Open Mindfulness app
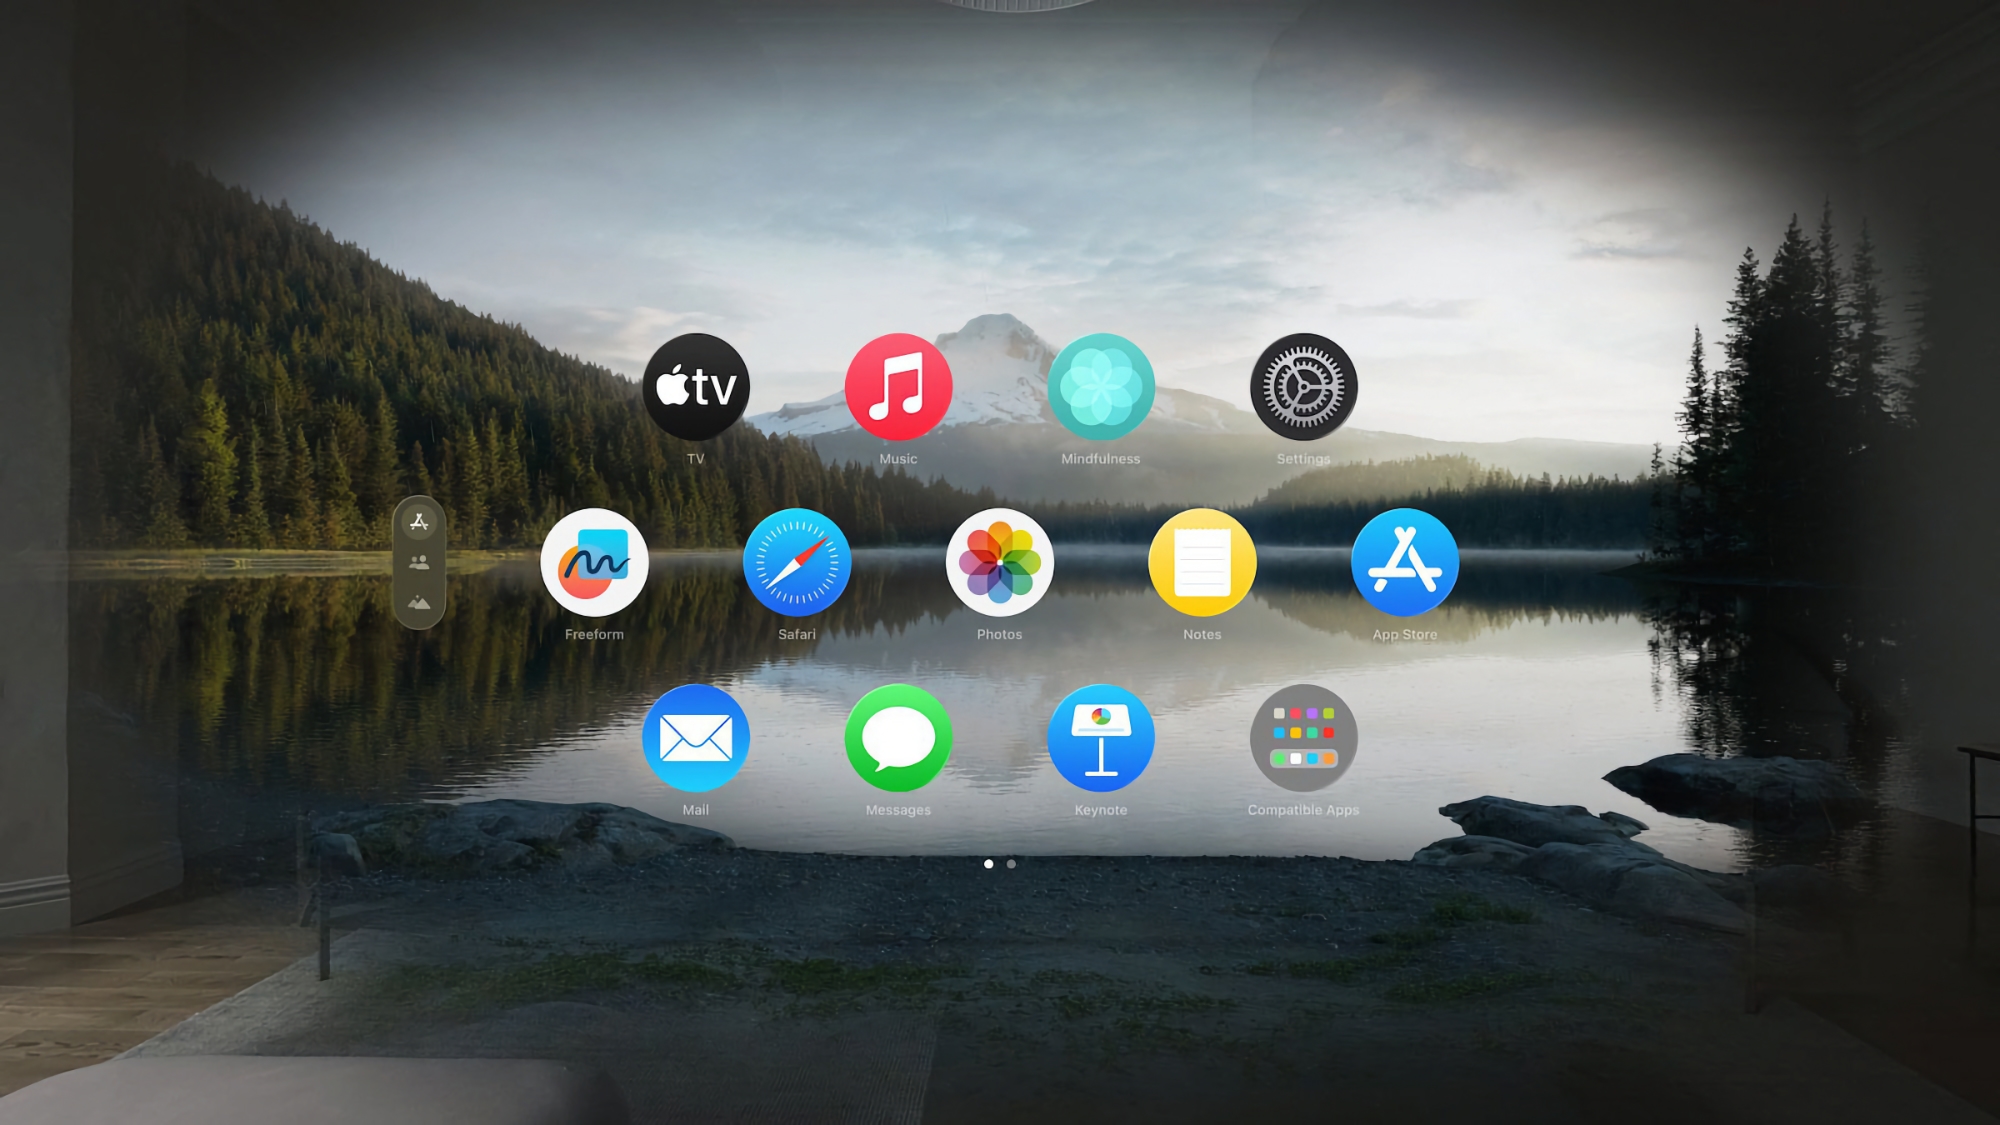Viewport: 2000px width, 1125px height. [x=1100, y=389]
